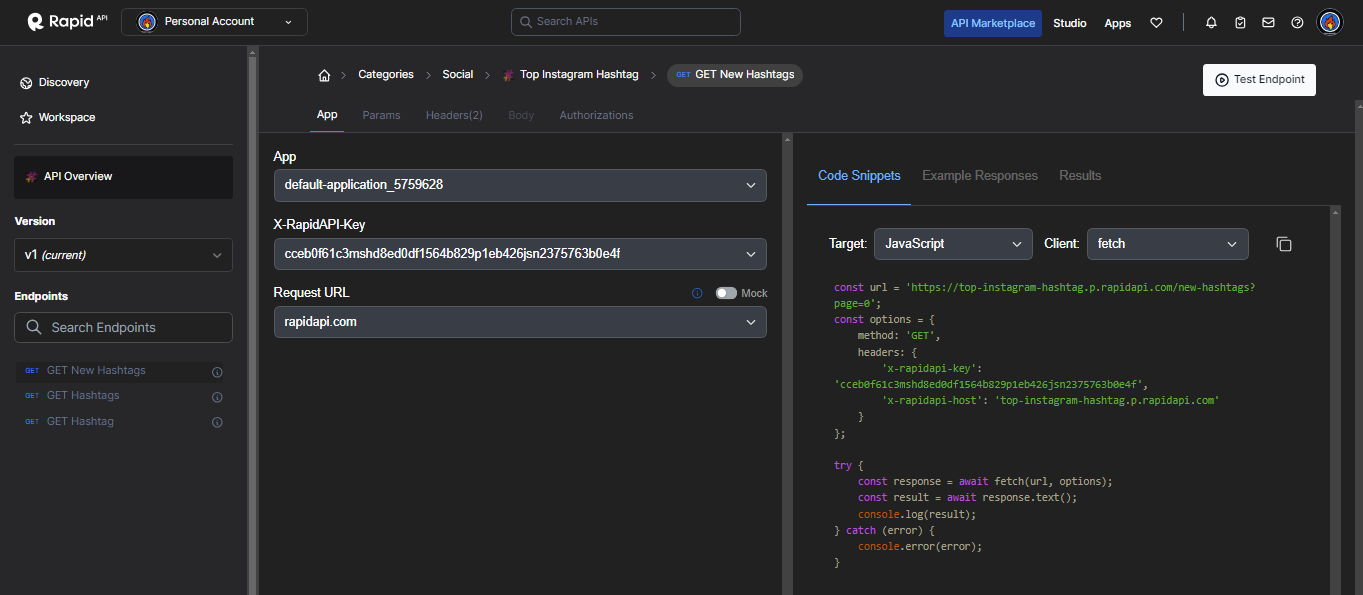Viewport: 1363px width, 595px height.
Task: Click the Test Endpoint button
Action: (1259, 80)
